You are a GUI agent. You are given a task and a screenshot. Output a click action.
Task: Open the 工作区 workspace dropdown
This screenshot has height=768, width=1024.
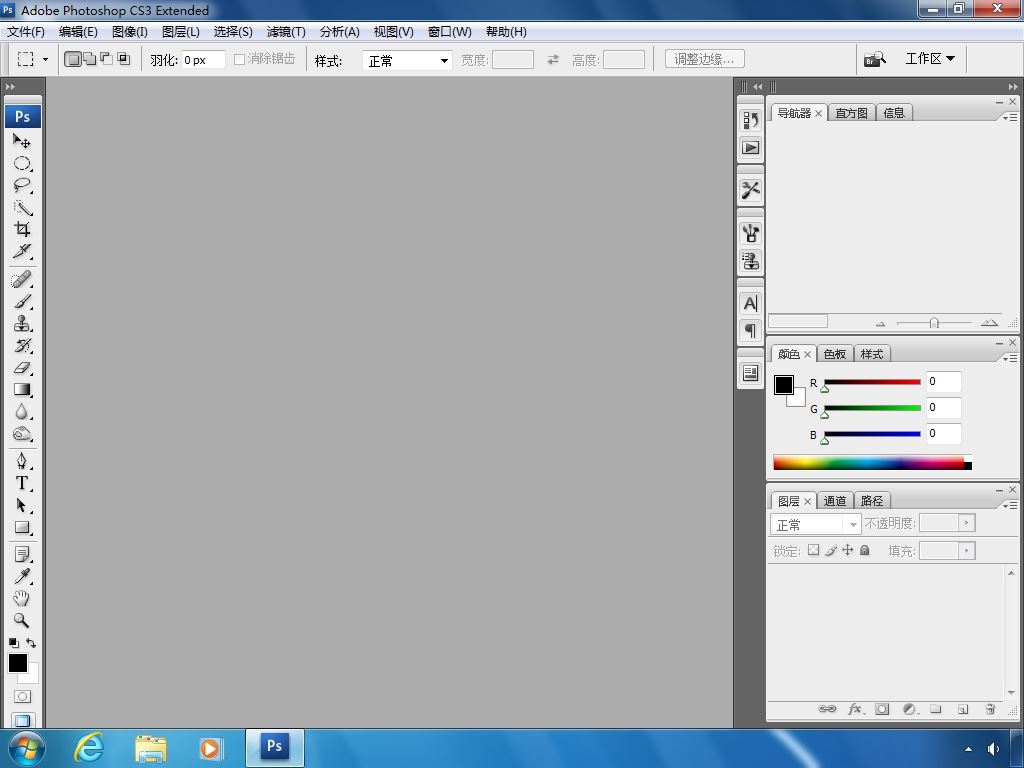click(x=930, y=59)
